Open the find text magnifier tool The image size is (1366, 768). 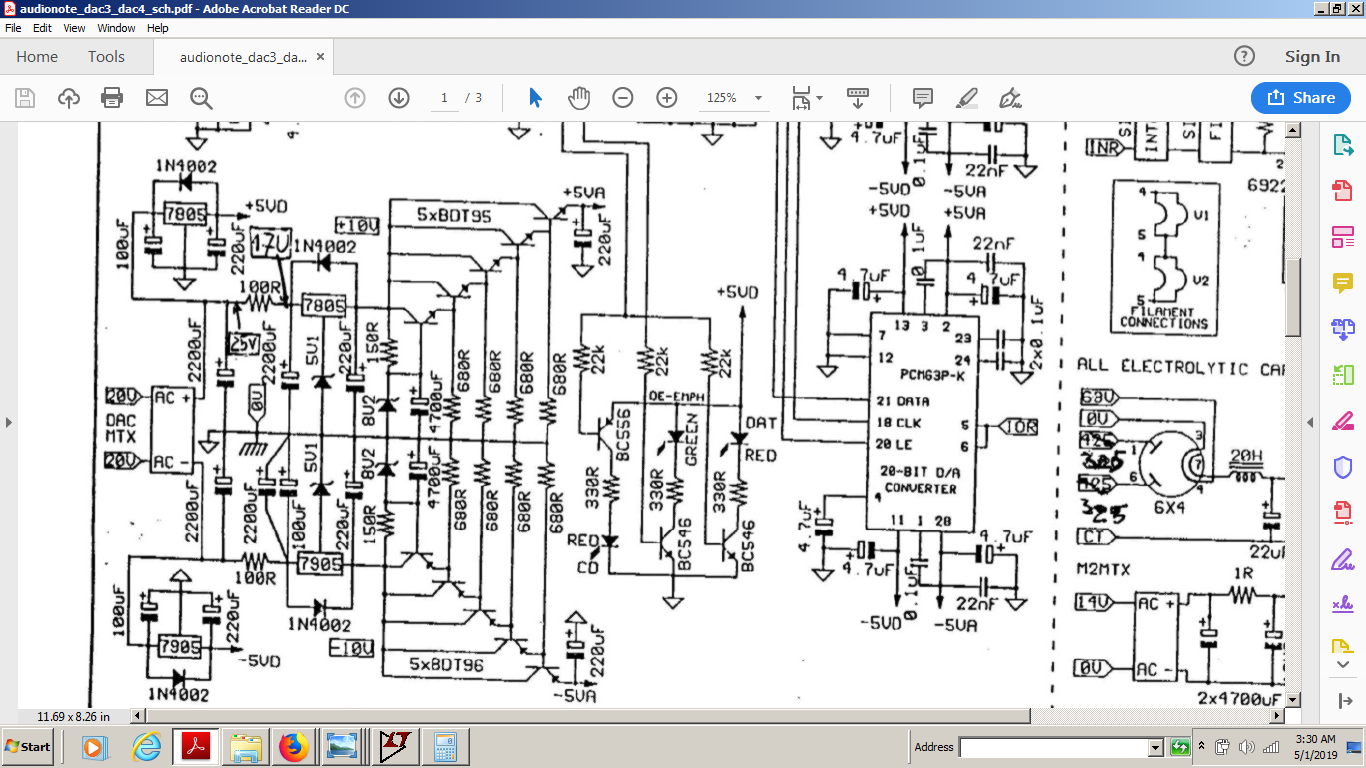(x=201, y=98)
